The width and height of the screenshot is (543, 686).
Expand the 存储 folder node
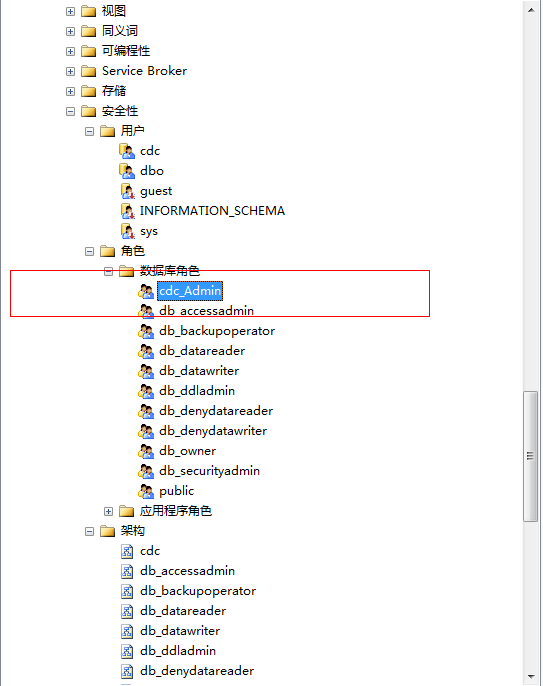point(70,91)
